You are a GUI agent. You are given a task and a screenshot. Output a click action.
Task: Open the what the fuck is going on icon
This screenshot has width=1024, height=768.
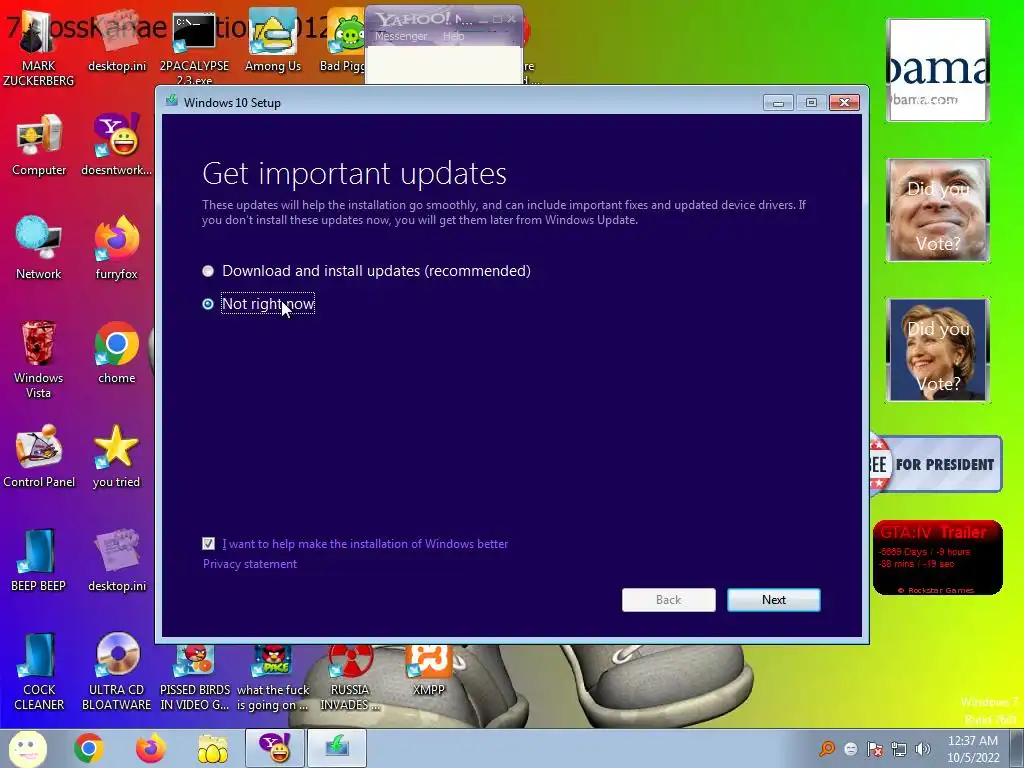click(273, 678)
